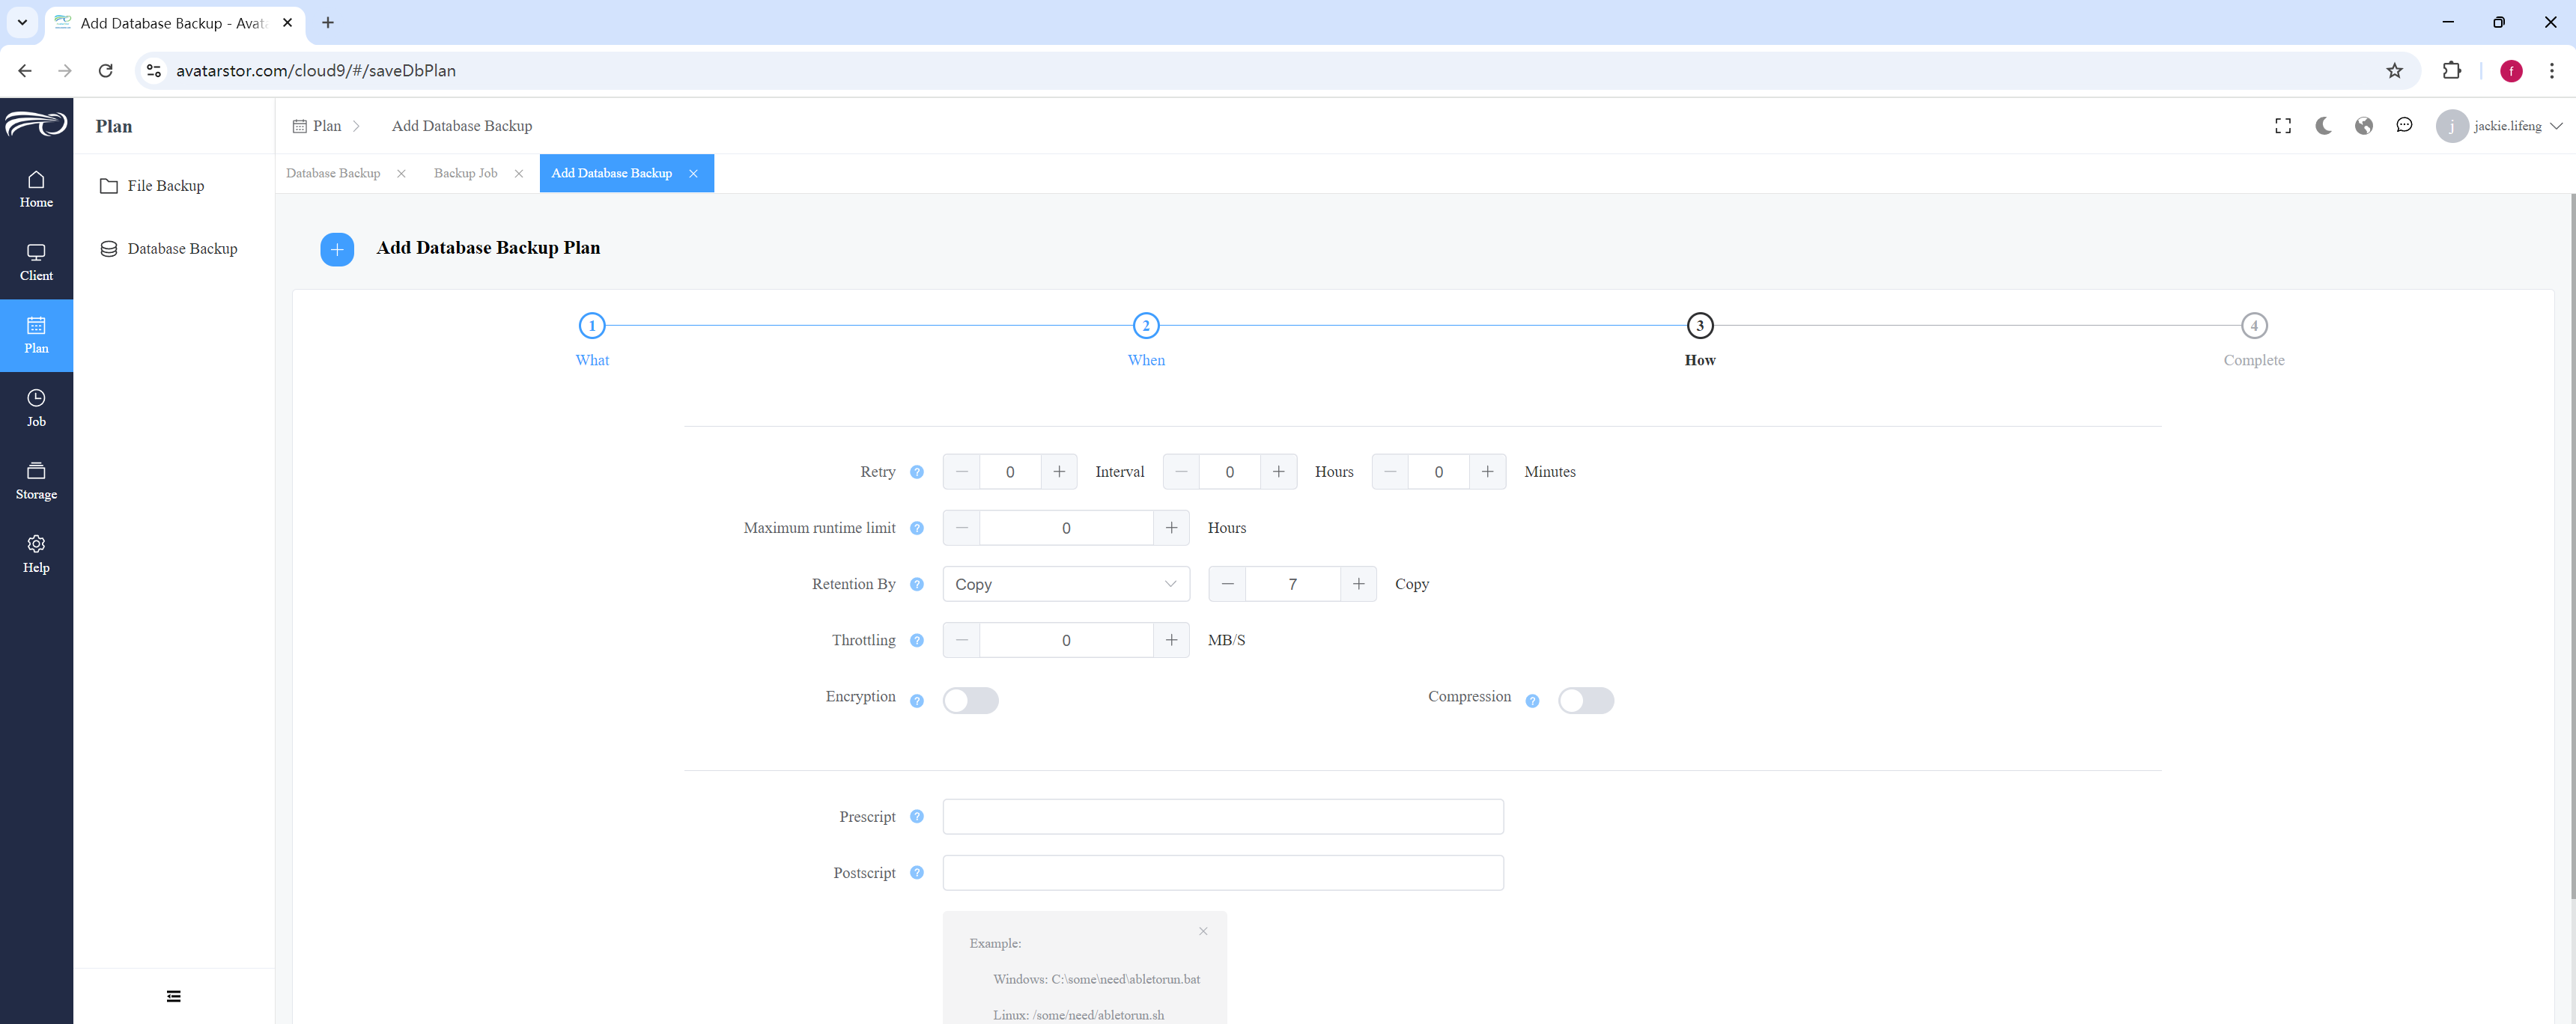Open the chat message icon
The height and width of the screenshot is (1024, 2576).
(2404, 126)
